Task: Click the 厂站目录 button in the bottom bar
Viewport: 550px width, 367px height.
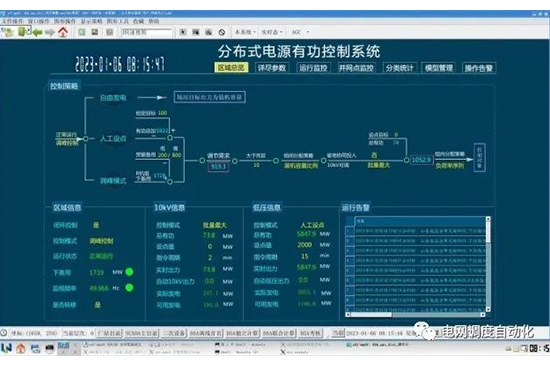Action: (109, 333)
